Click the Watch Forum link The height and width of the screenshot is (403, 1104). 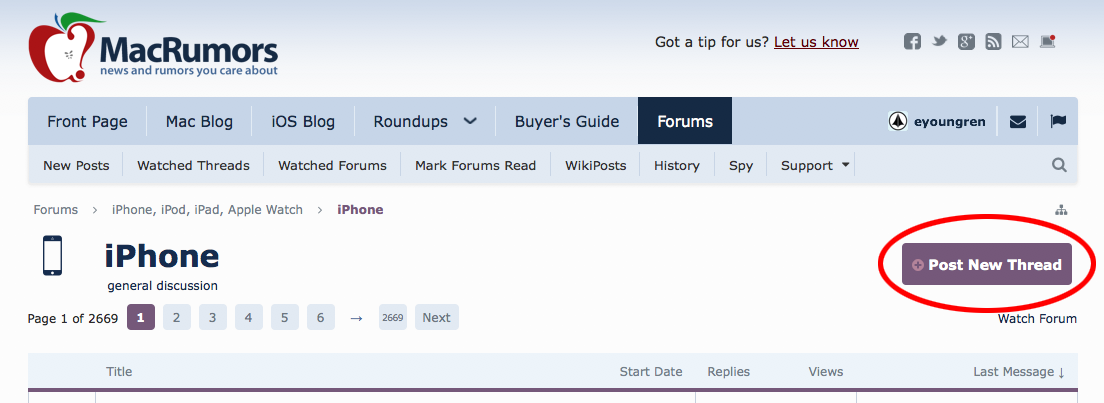pos(1037,318)
